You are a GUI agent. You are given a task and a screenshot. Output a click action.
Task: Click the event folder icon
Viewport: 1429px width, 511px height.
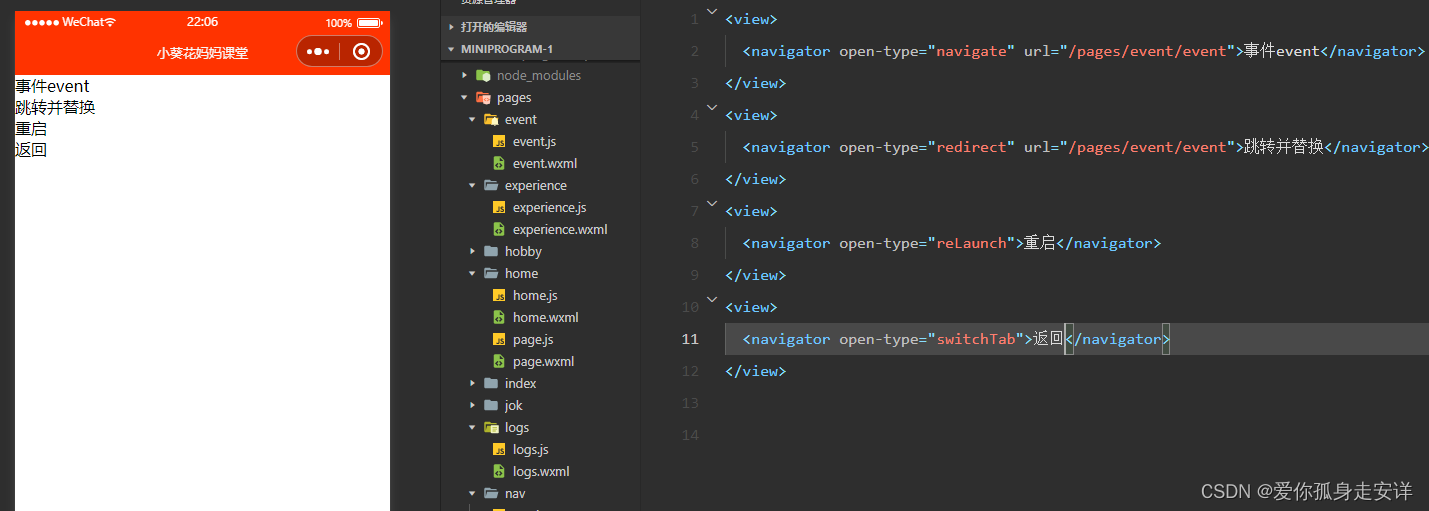click(491, 119)
